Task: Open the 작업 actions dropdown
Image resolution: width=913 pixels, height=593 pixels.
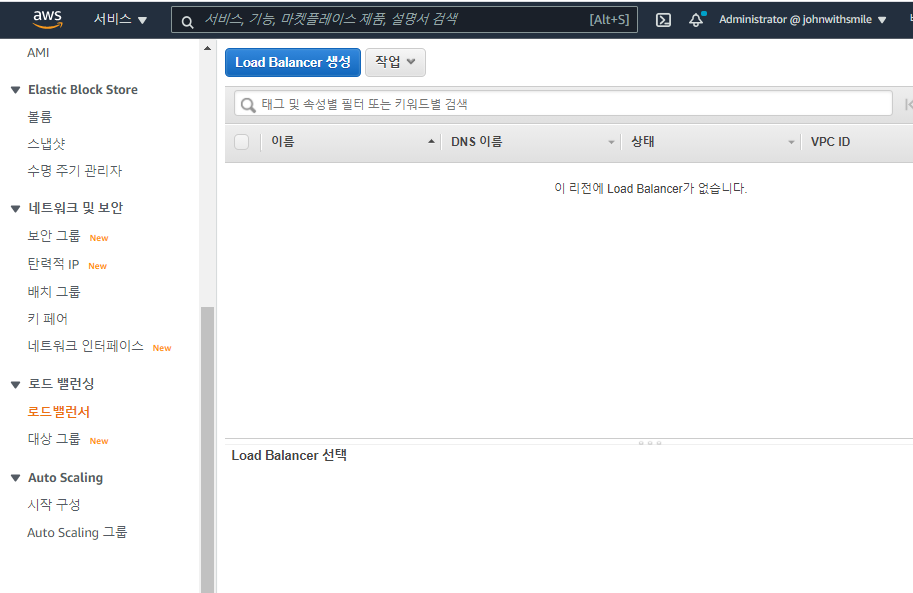Action: coord(395,62)
